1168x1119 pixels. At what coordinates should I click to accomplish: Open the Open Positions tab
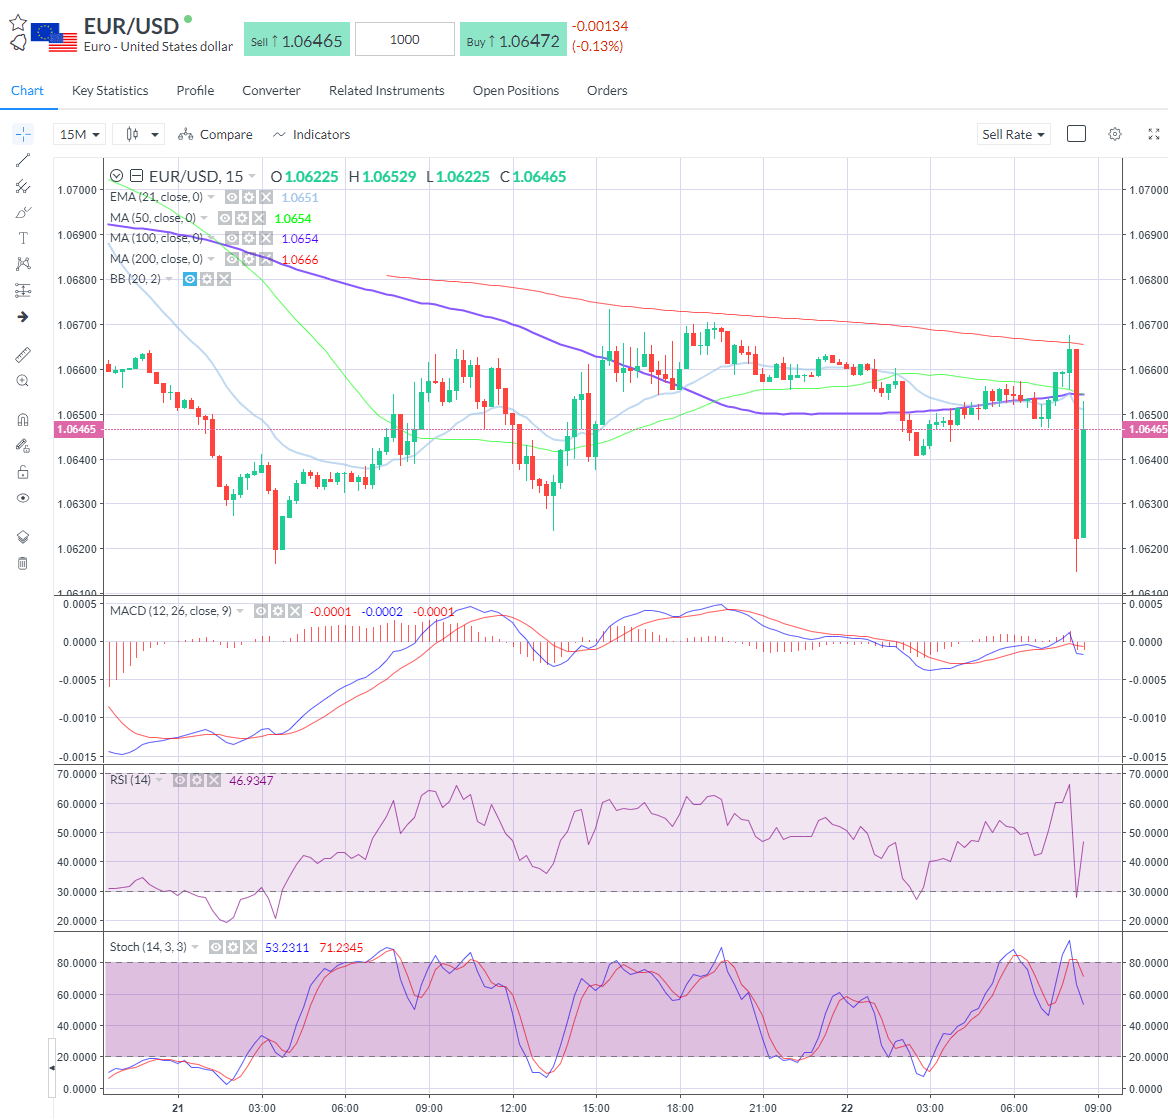tap(515, 90)
